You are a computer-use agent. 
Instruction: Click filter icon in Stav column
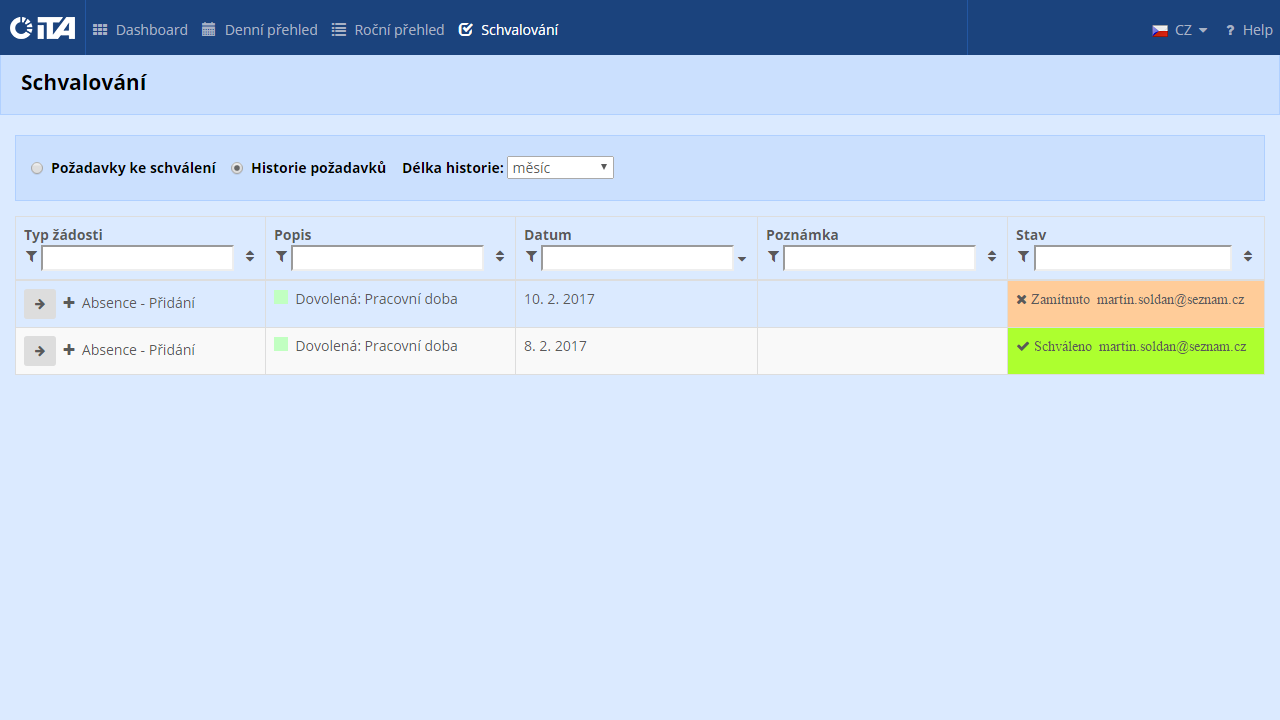[1023, 257]
